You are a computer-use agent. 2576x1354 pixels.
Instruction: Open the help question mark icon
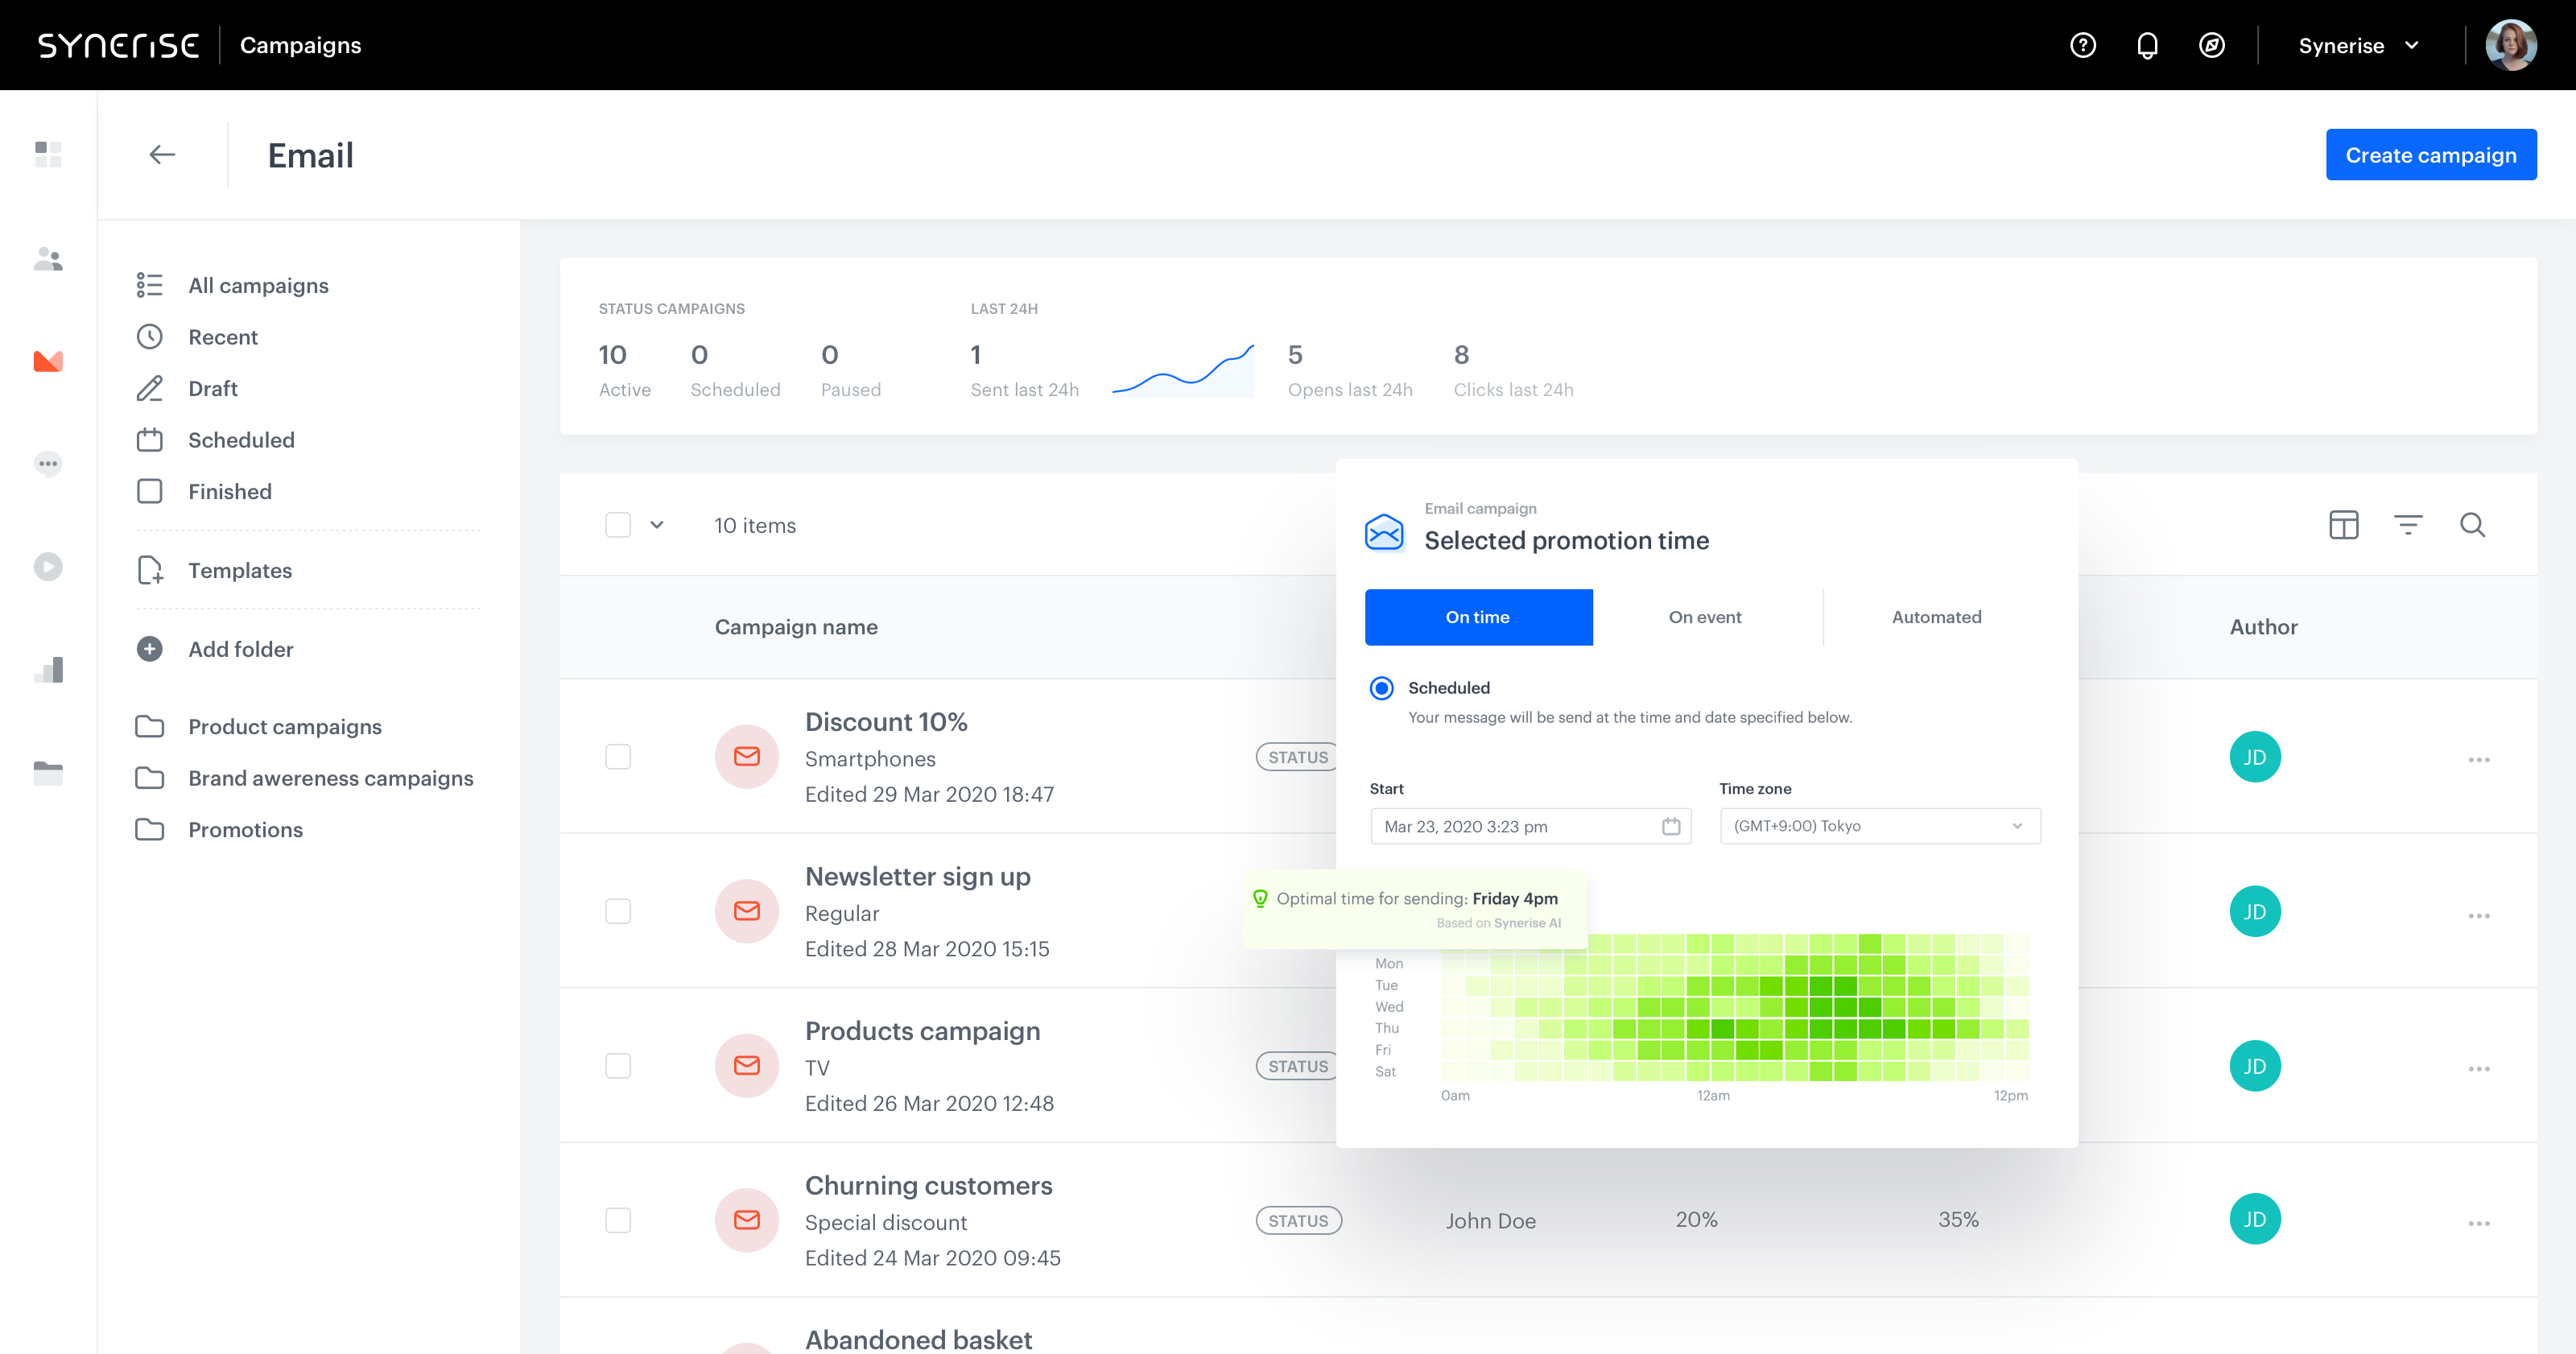pos(2083,45)
